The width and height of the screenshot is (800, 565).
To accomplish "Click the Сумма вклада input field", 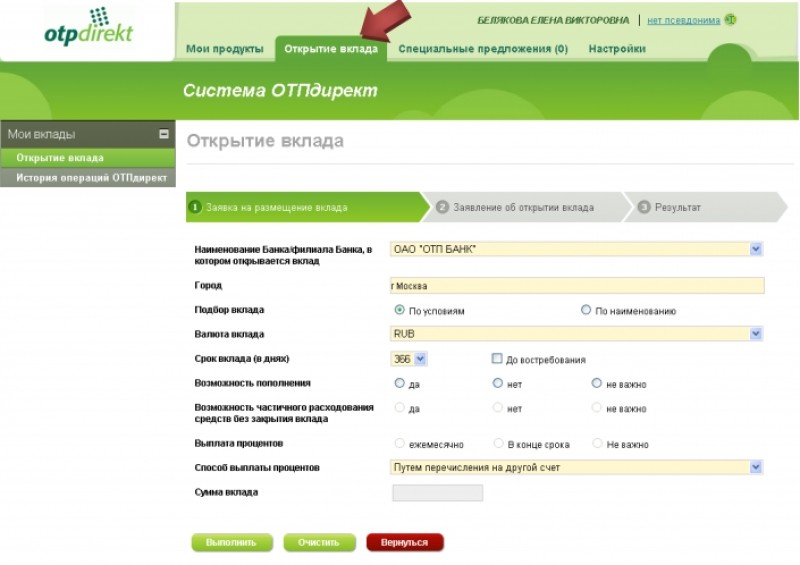I will click(x=437, y=493).
